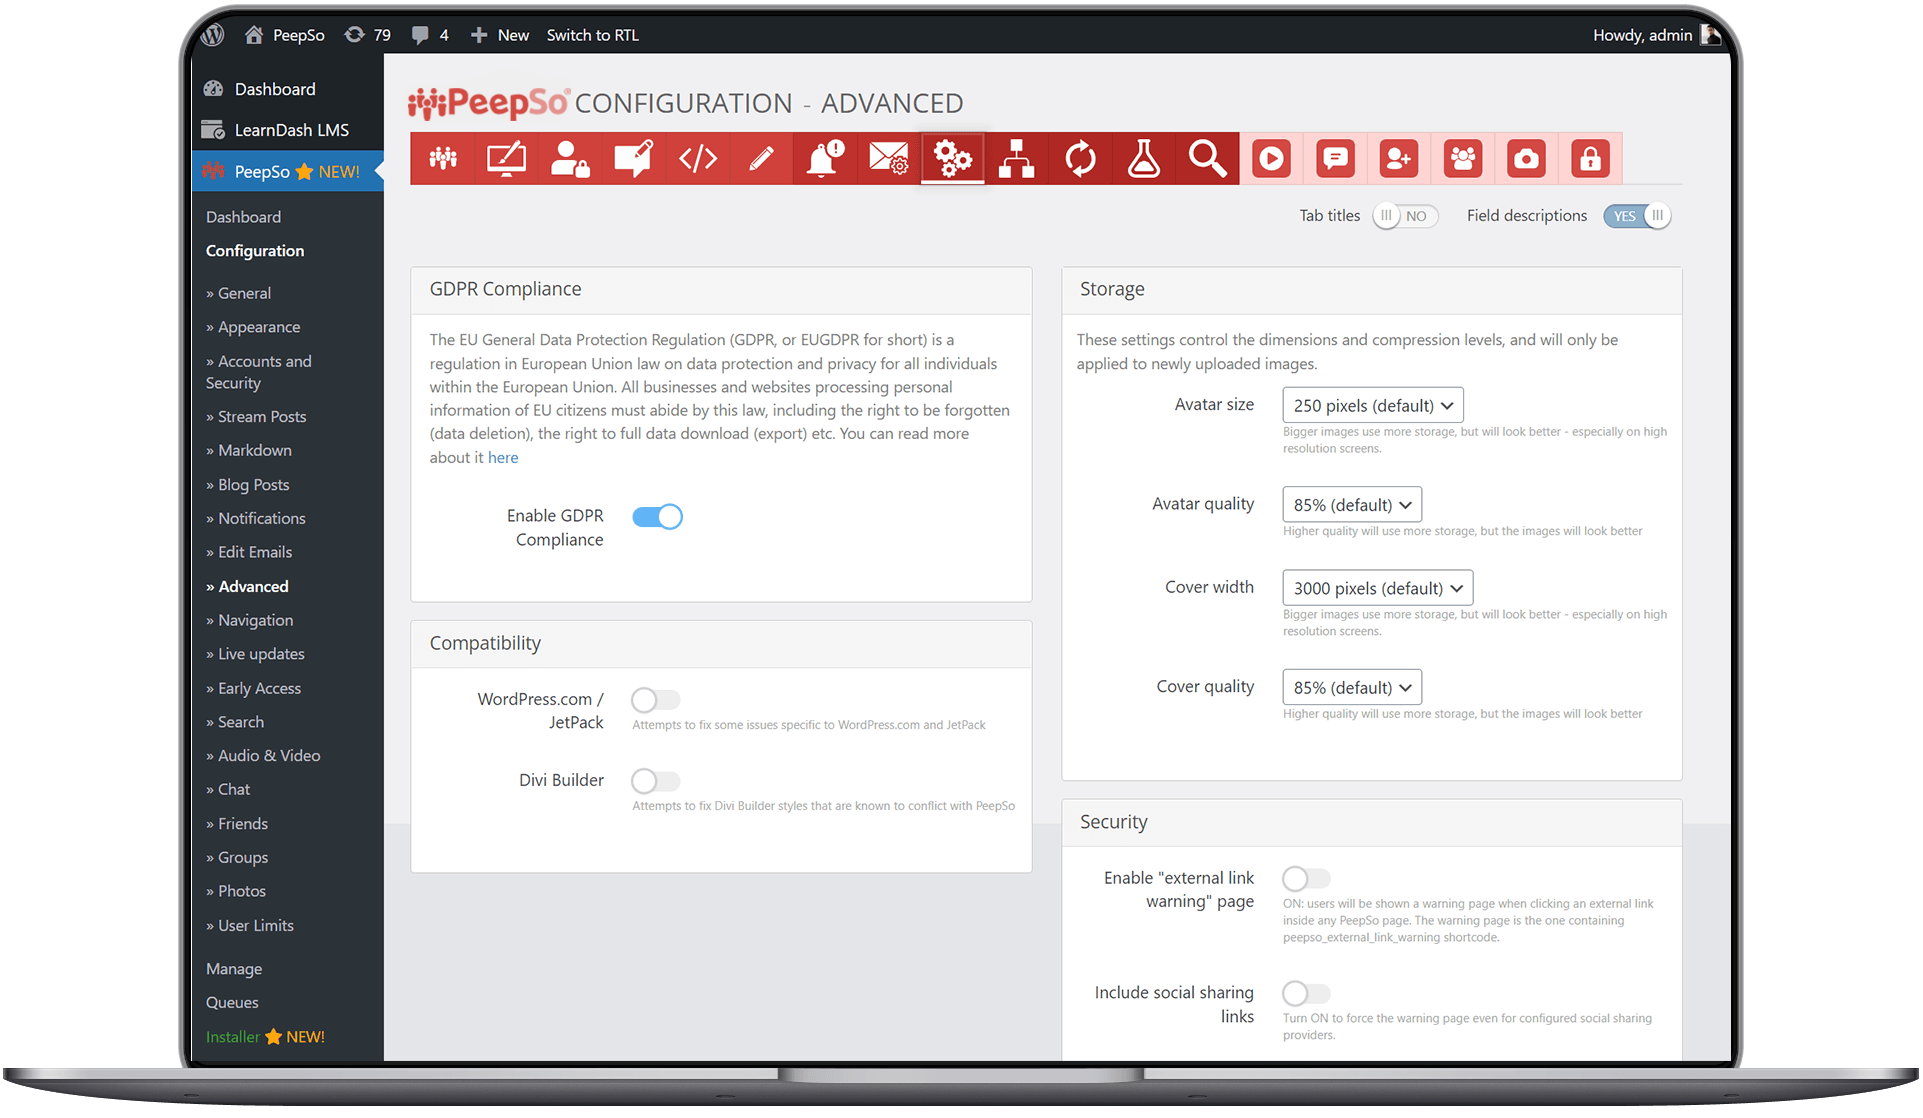This screenshot has height=1118, width=1923.
Task: Enable WordPress.com / JetPack compatibility toggle
Action: 656,700
